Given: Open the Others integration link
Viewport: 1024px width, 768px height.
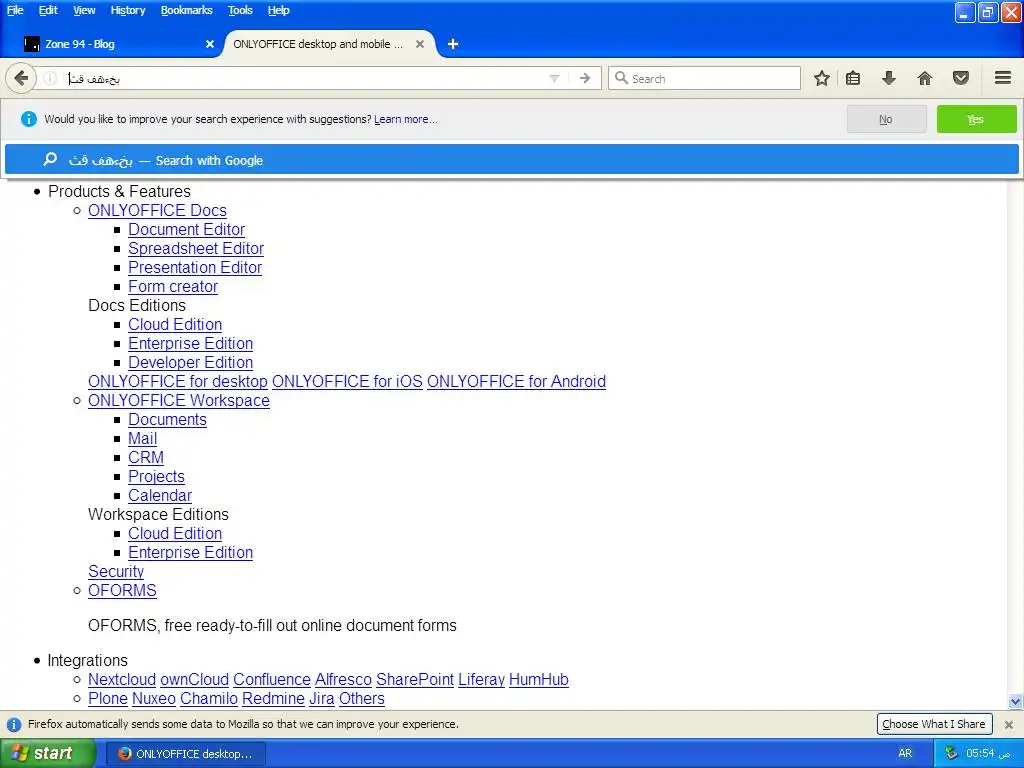Looking at the screenshot, I should tap(362, 699).
